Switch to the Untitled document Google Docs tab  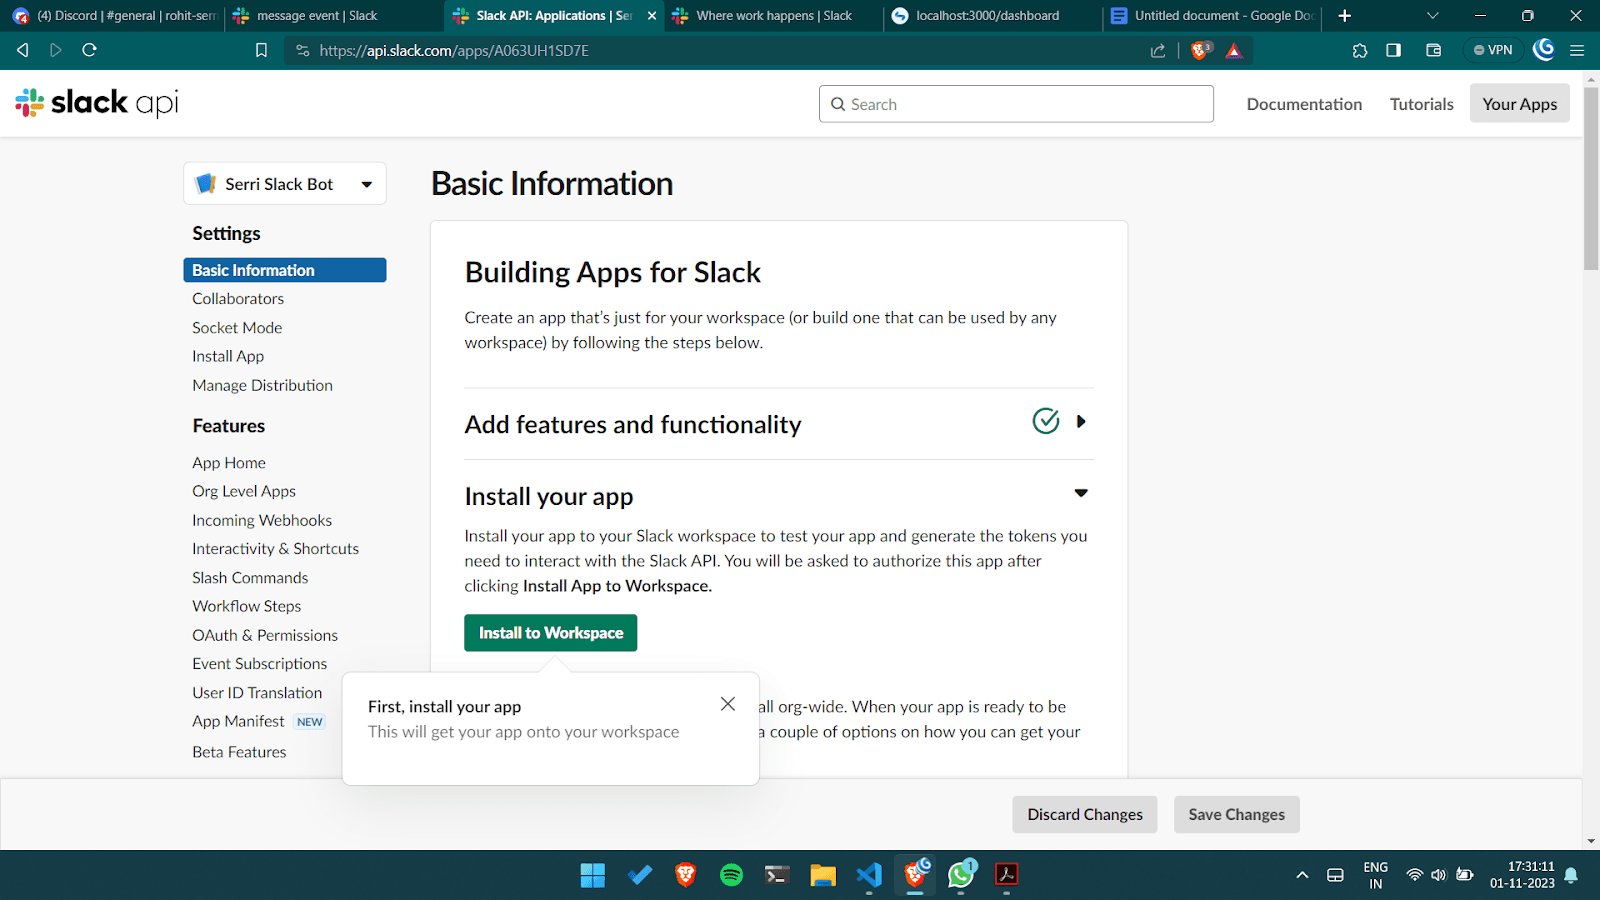point(1212,16)
